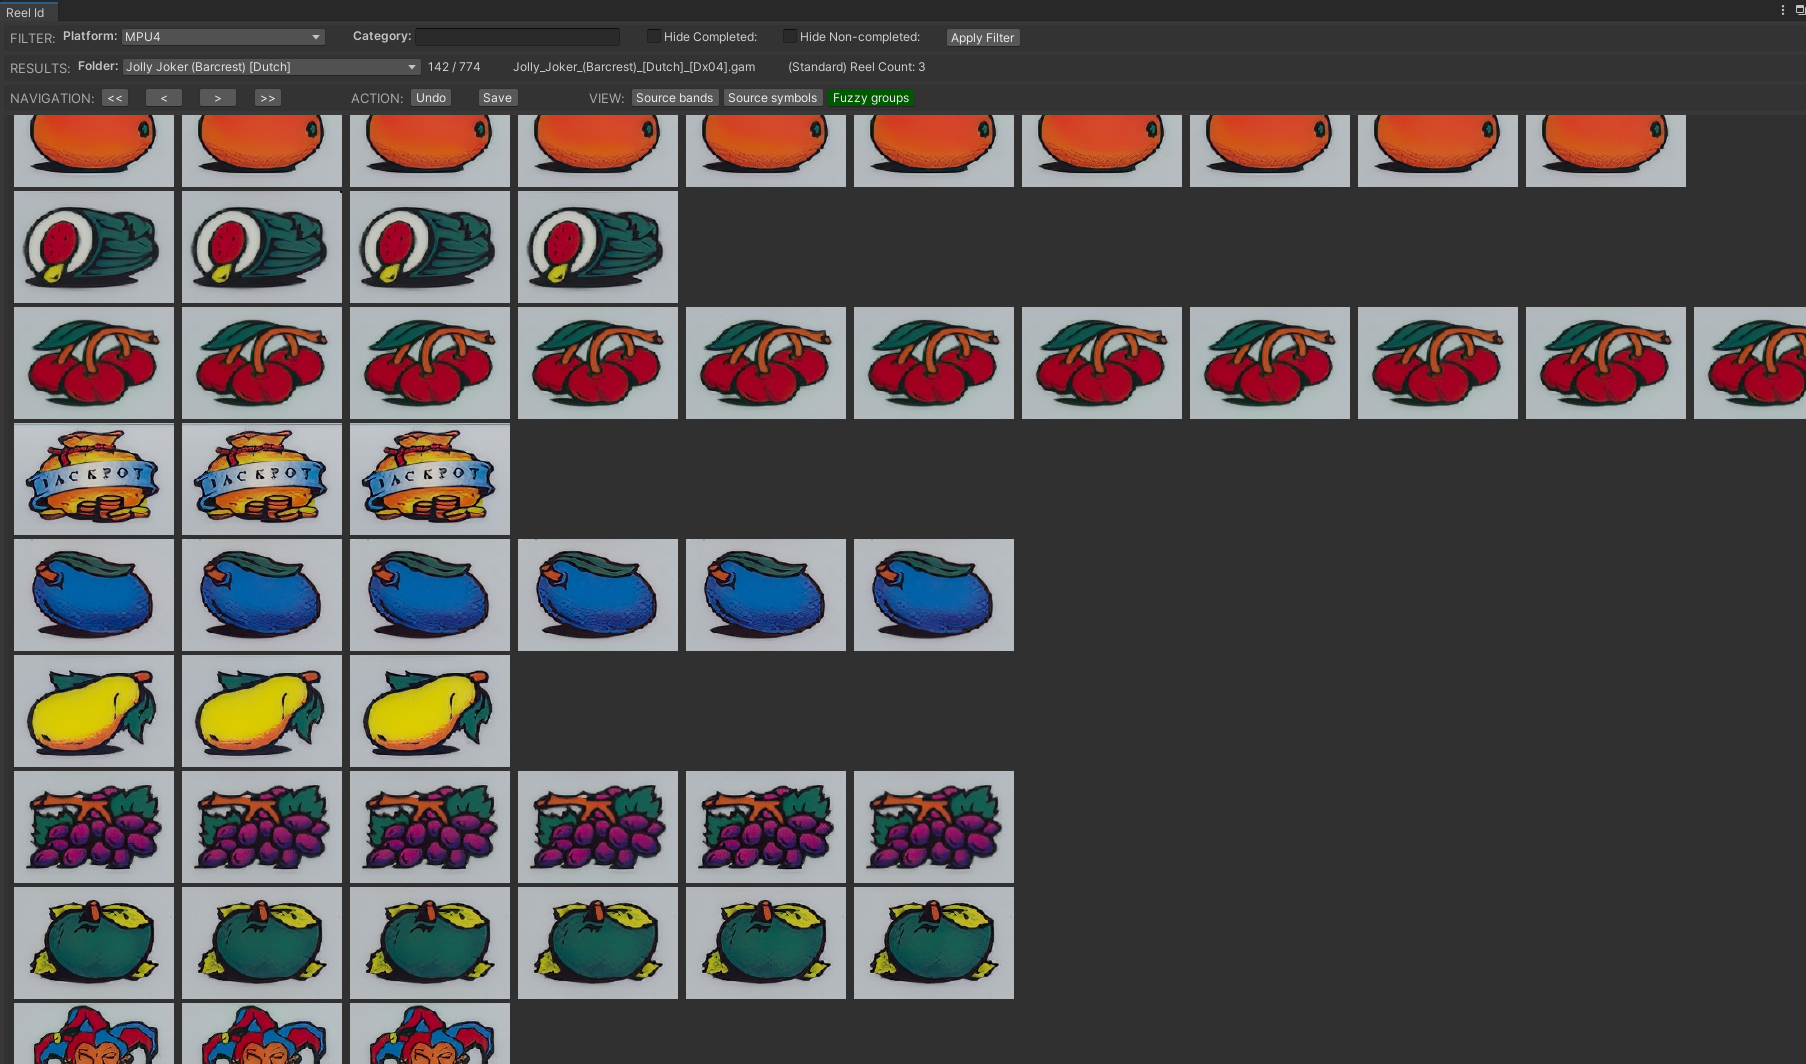Expand the Folder Jolly Joker dropdown
Screen dimensions: 1806x1064
coord(271,67)
